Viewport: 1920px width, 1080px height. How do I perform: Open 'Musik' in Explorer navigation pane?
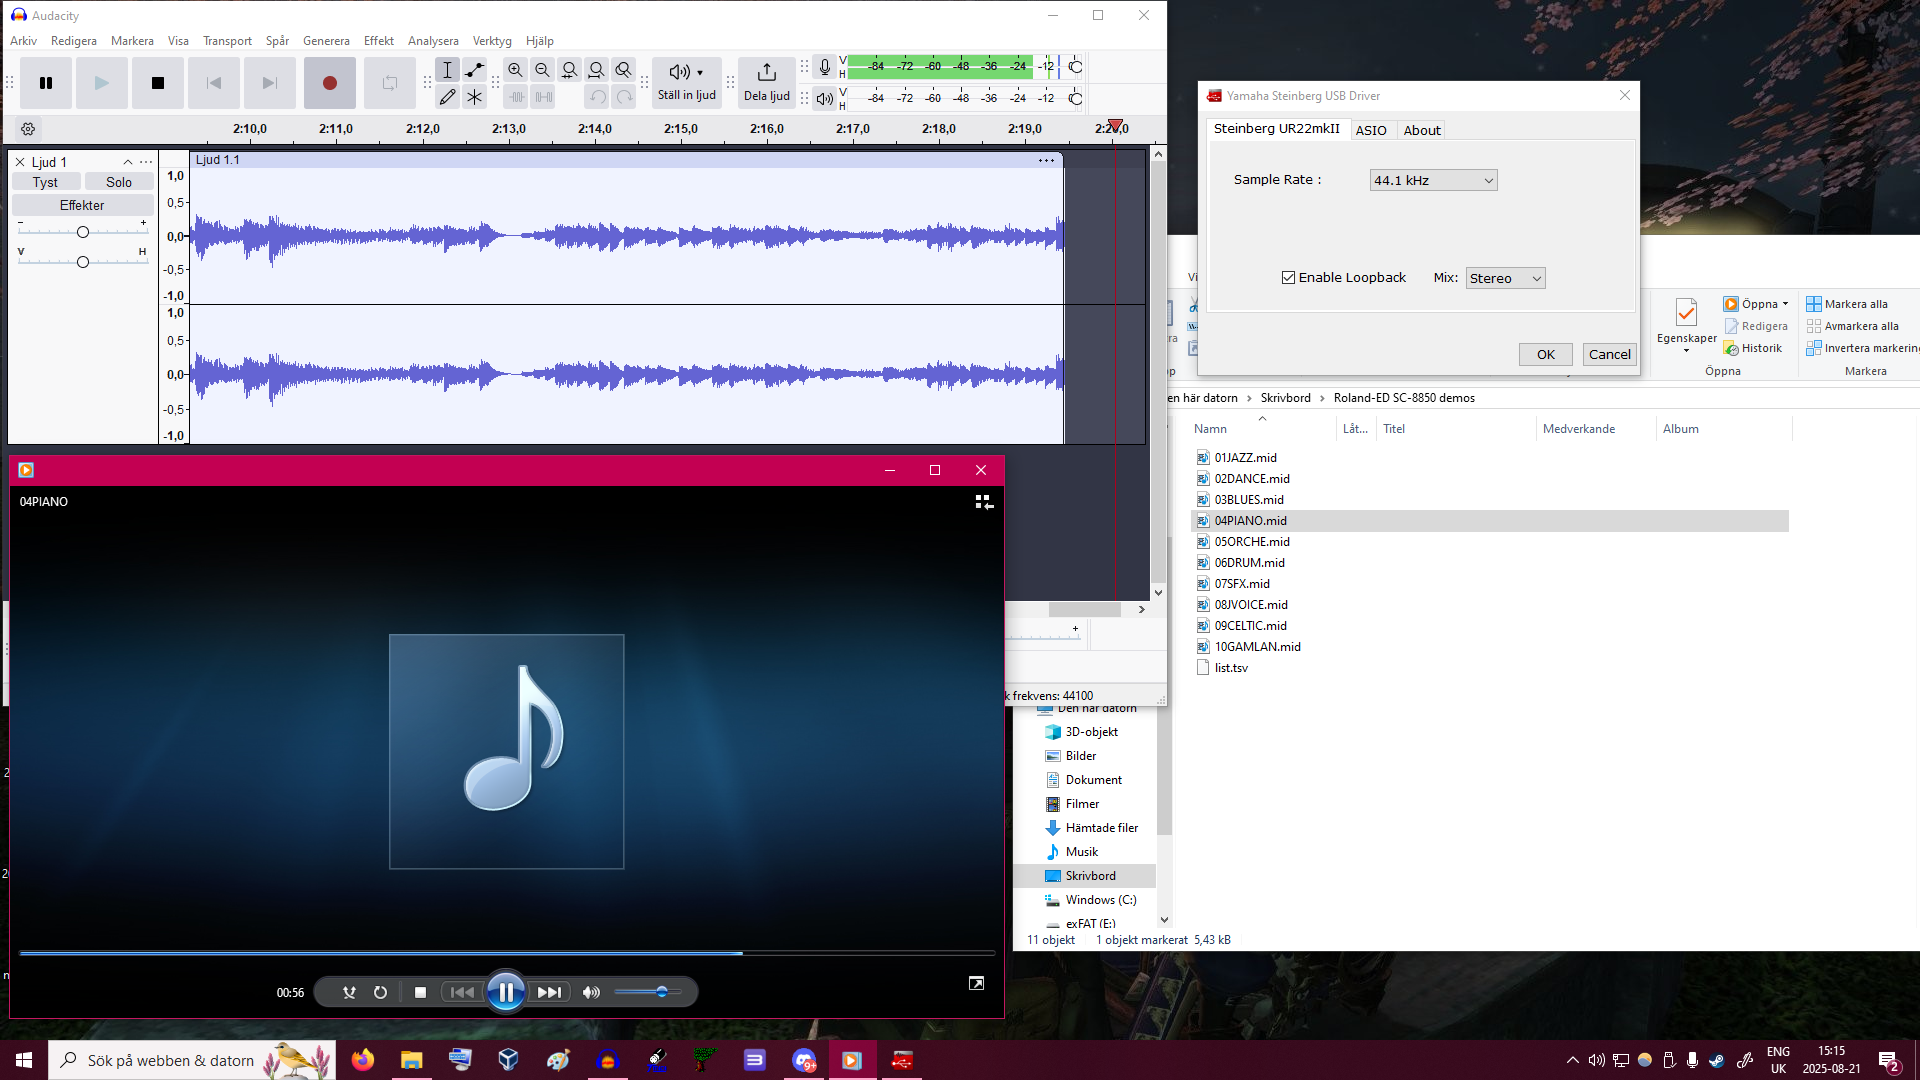click(1081, 852)
